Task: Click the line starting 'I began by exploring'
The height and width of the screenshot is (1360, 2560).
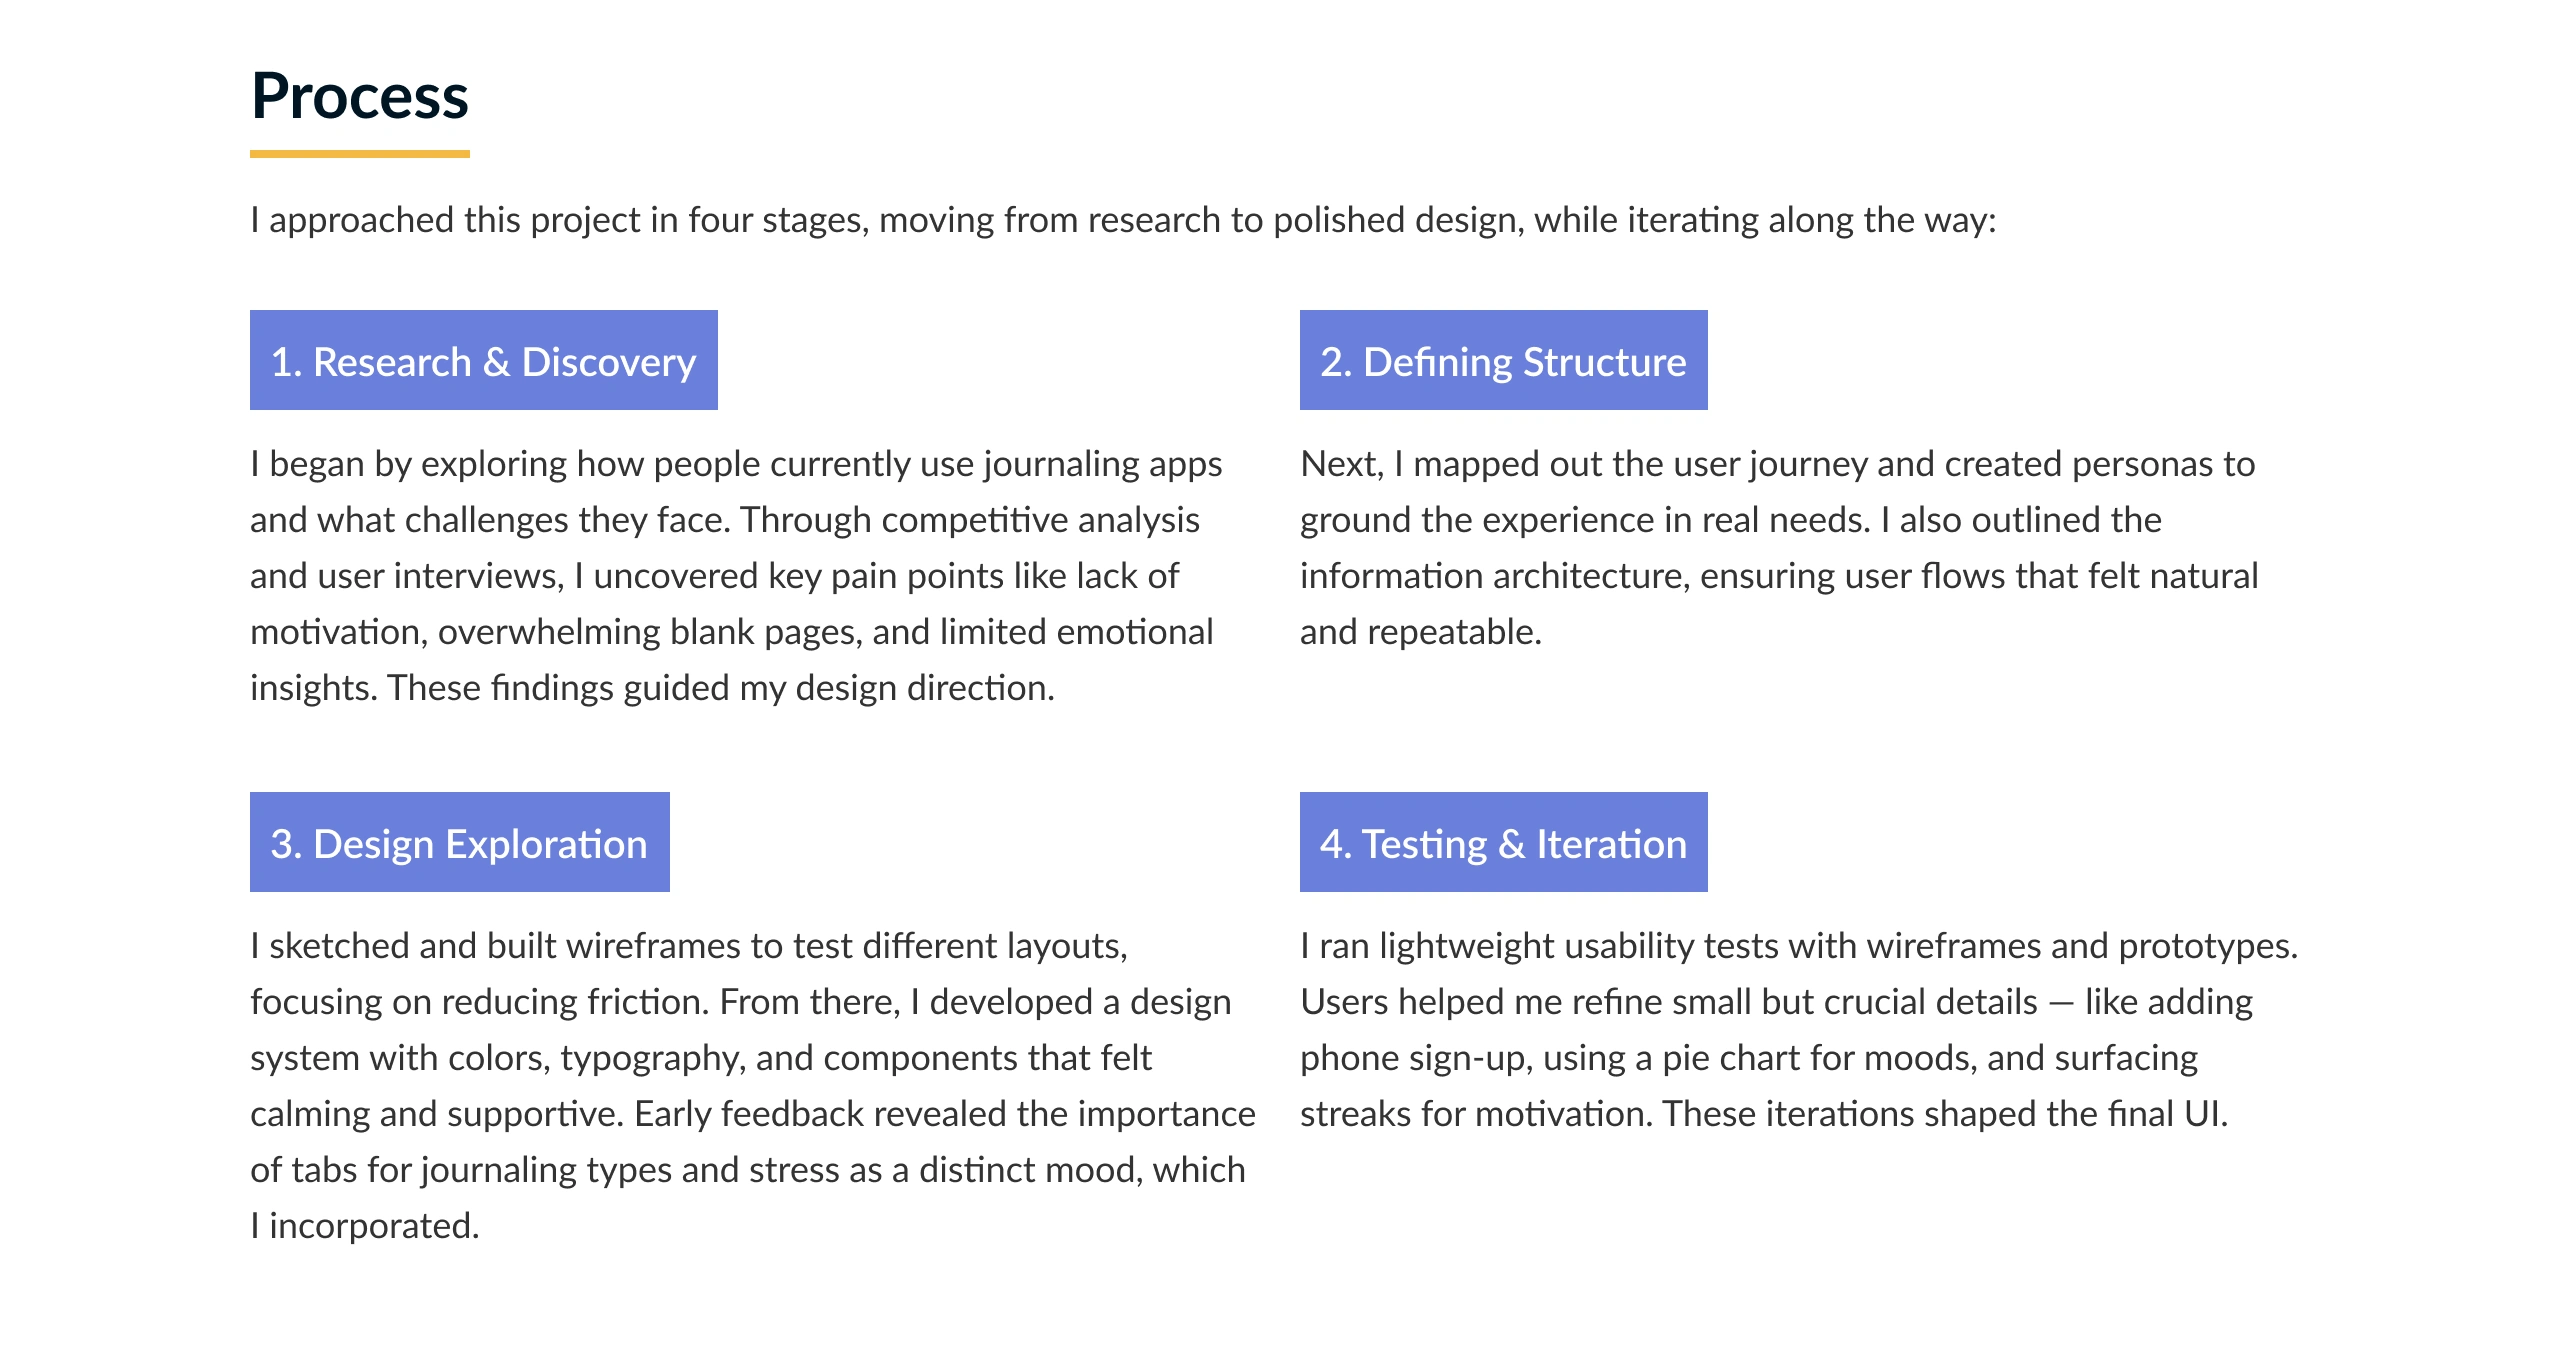Action: (735, 464)
